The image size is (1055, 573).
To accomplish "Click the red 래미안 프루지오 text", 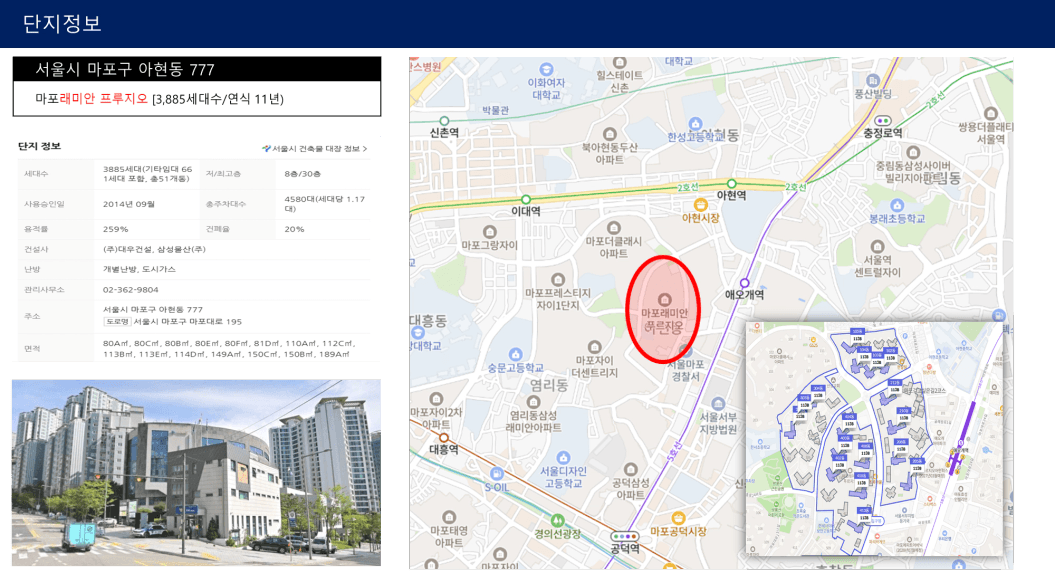I will tap(104, 99).
